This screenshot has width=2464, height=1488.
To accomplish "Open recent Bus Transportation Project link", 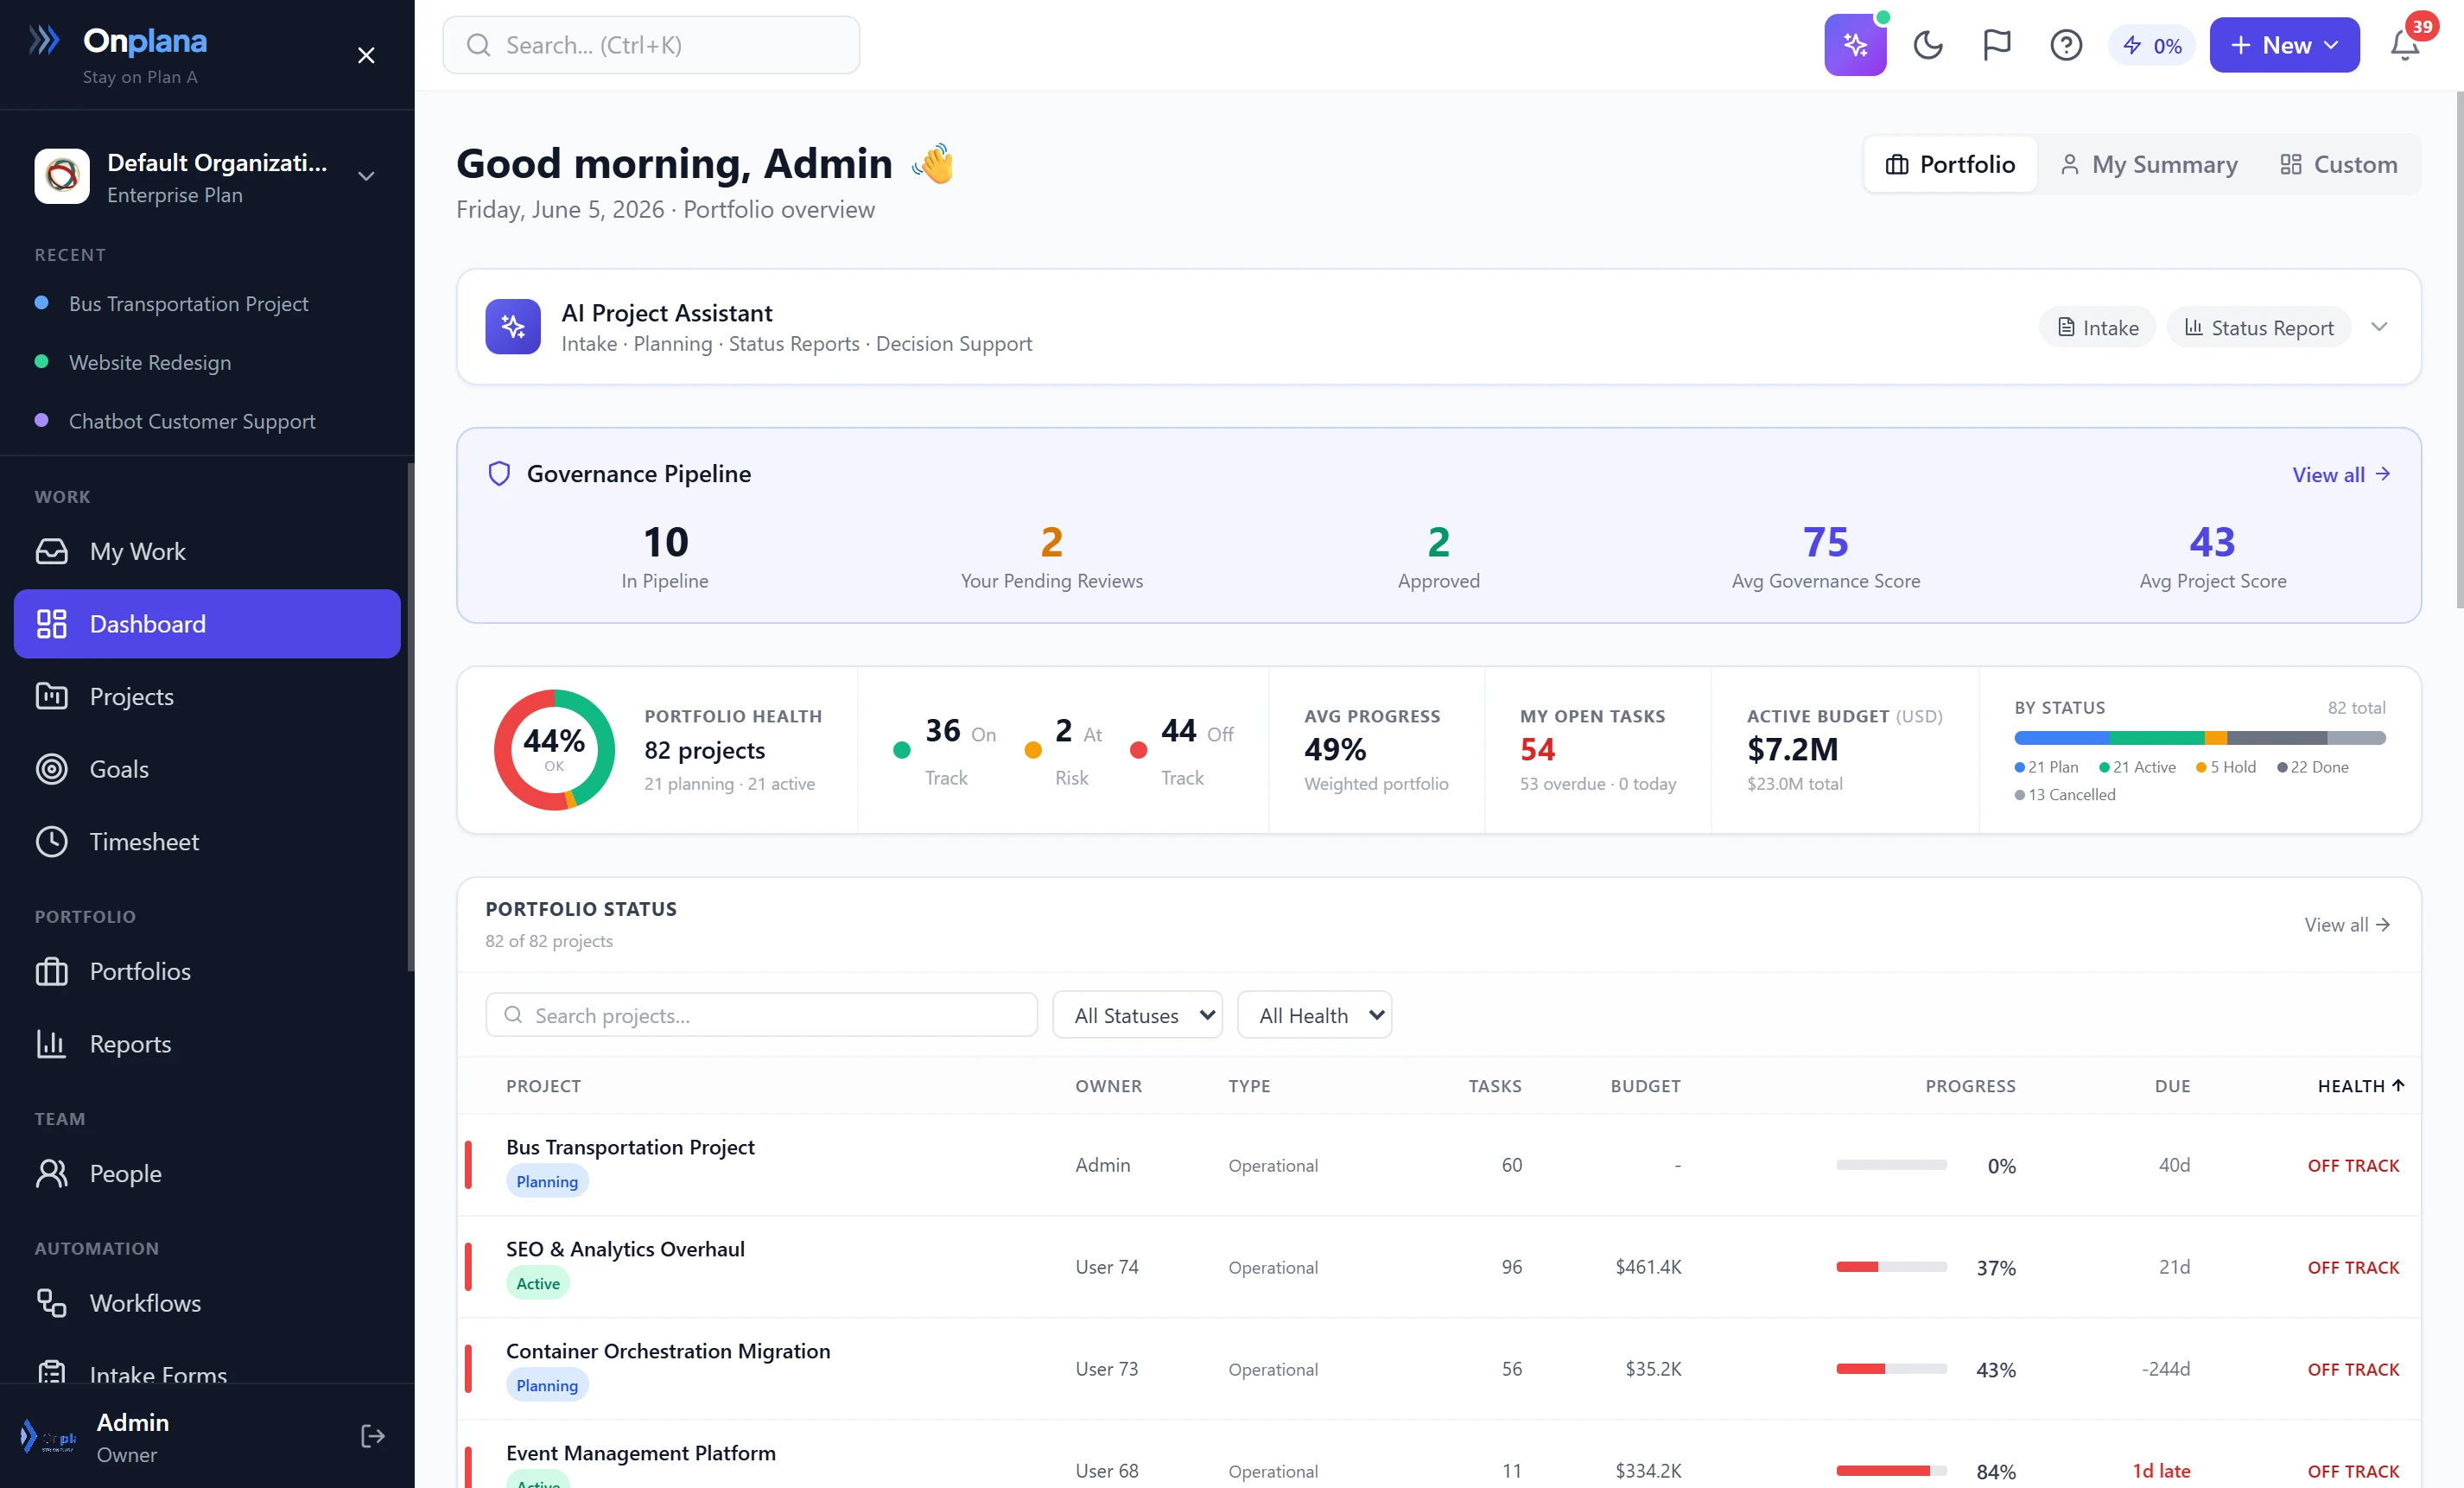I will pos(188,303).
